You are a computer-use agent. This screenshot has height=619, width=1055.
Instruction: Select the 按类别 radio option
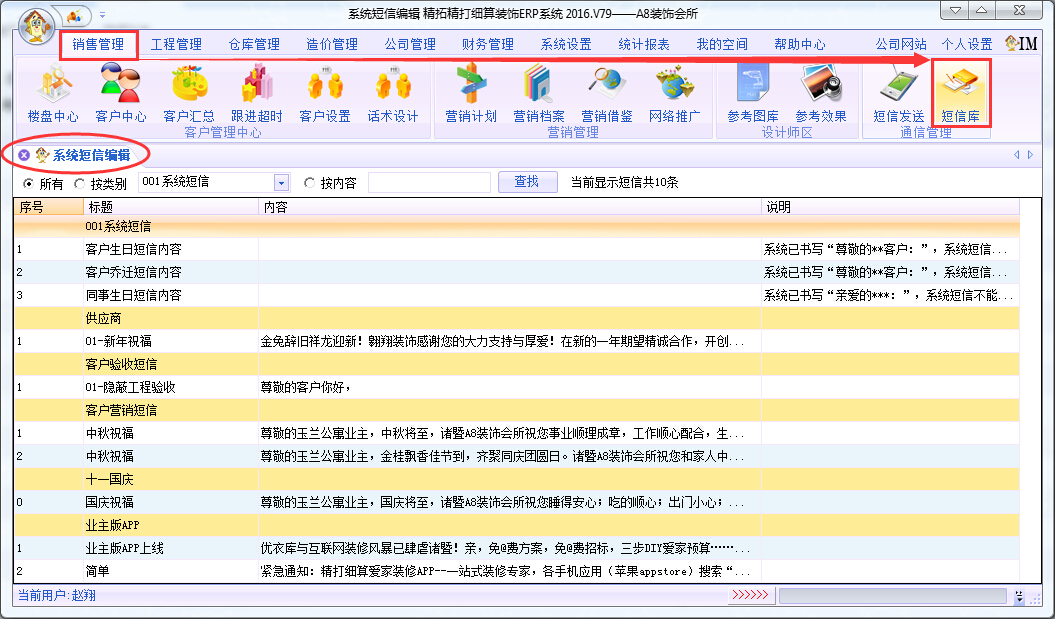(x=80, y=183)
